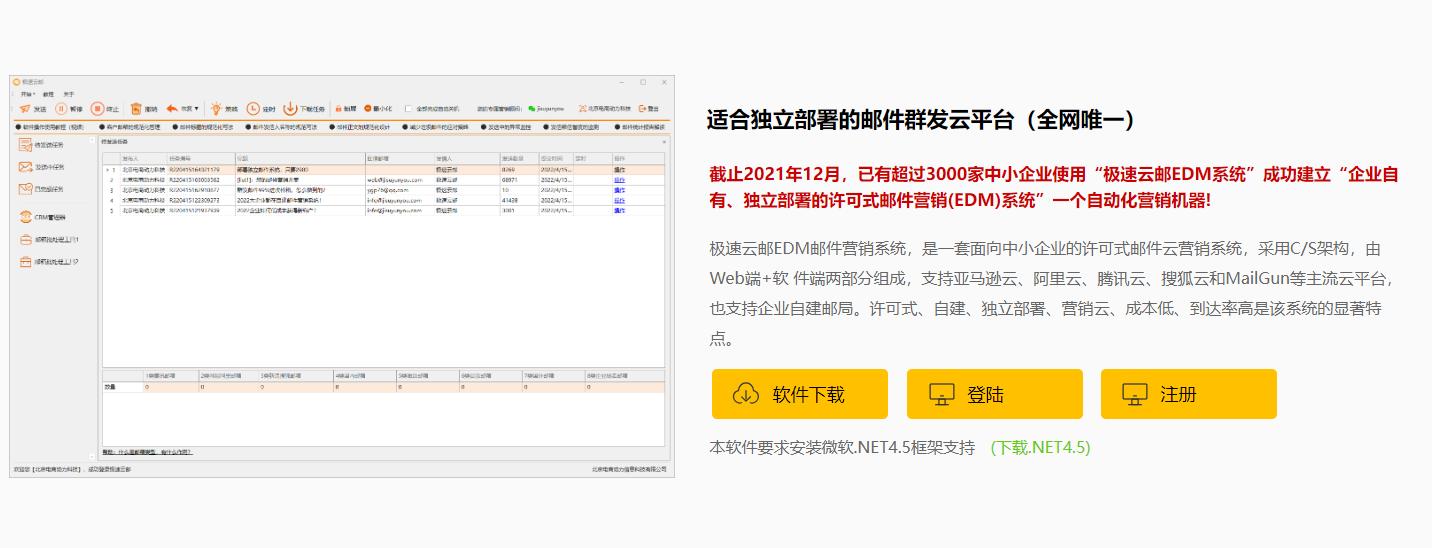Click the lightbulb toolbar icon
The image size is (1432, 548).
coord(216,108)
